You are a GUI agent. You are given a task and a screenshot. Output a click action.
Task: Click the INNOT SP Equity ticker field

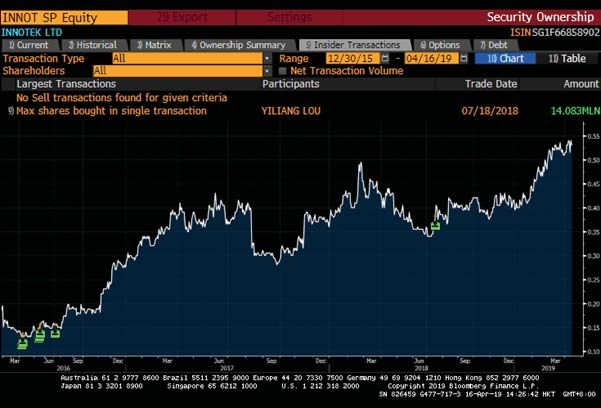pos(64,18)
